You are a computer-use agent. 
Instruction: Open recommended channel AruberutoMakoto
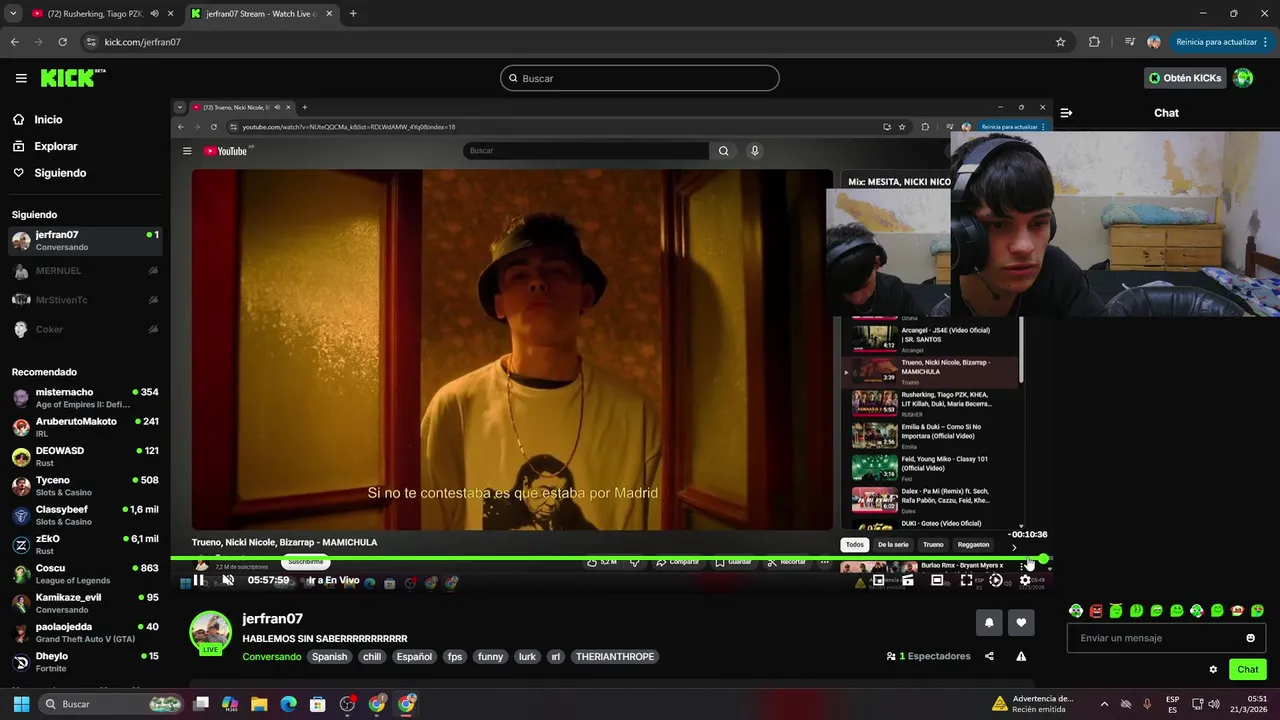(x=85, y=427)
